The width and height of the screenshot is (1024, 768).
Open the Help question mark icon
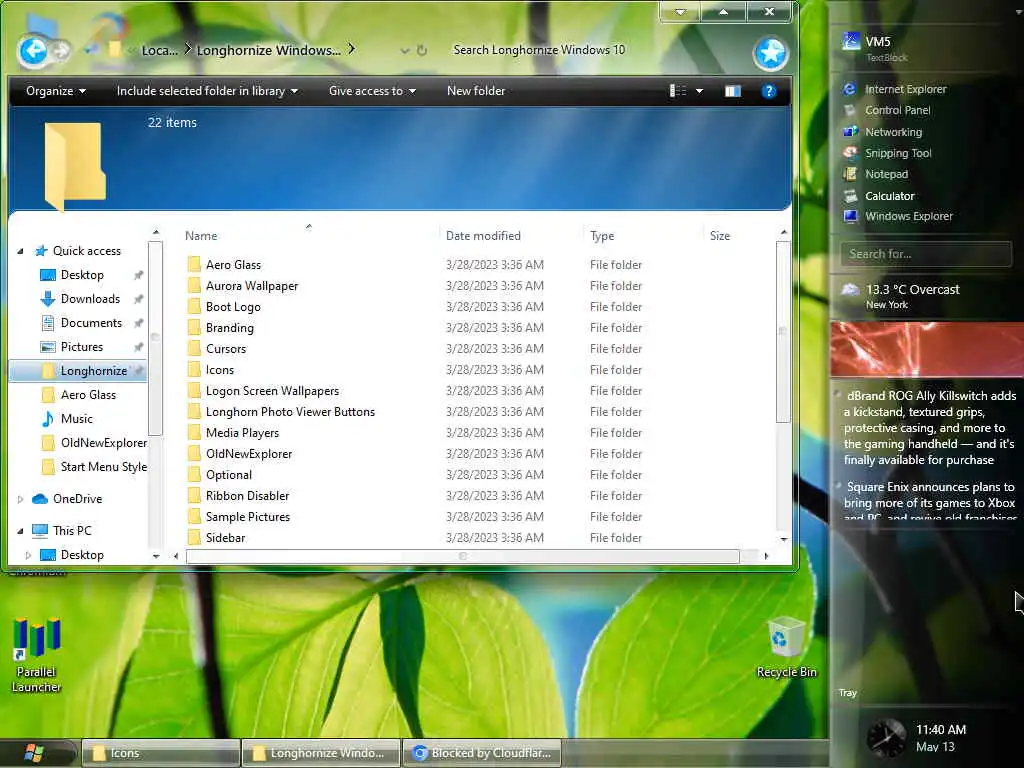click(x=769, y=91)
